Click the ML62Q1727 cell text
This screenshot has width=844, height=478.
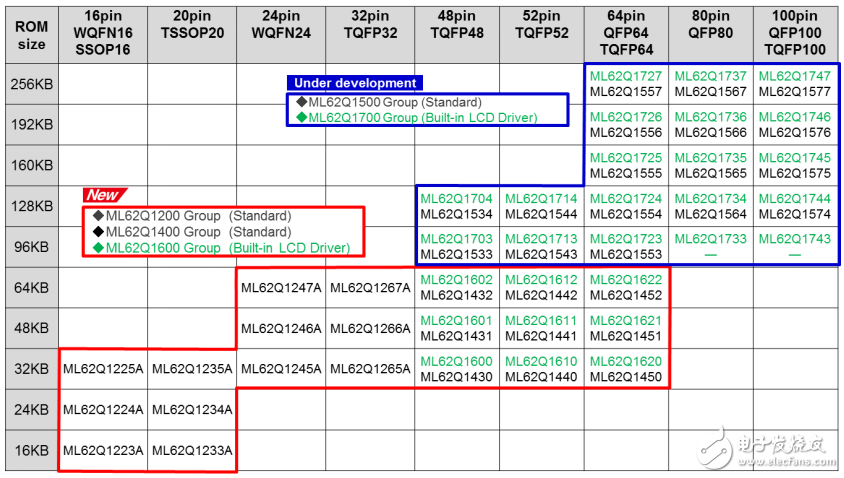click(625, 76)
